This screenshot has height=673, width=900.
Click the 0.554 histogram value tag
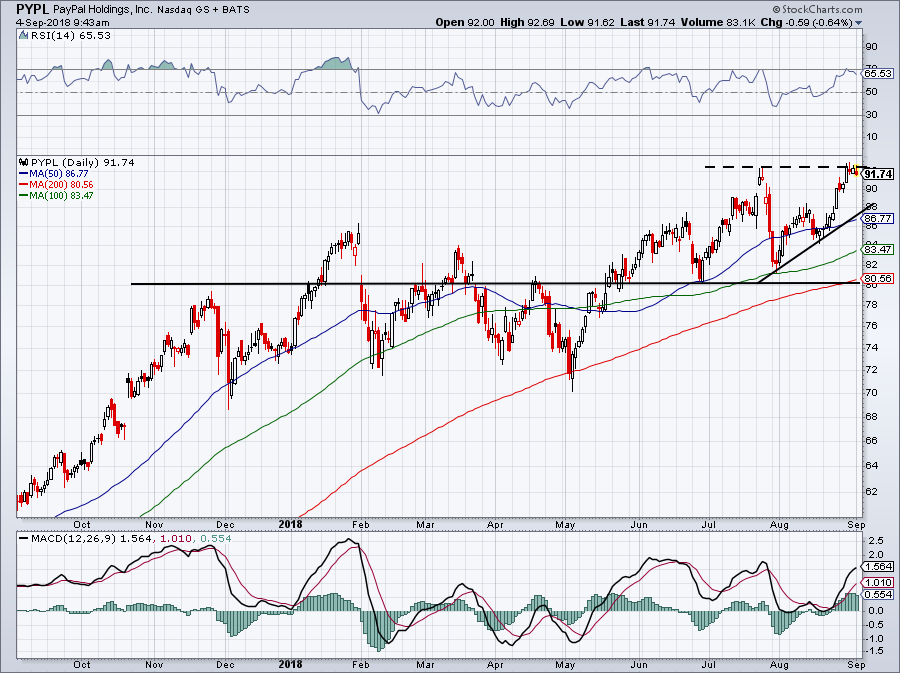878,594
